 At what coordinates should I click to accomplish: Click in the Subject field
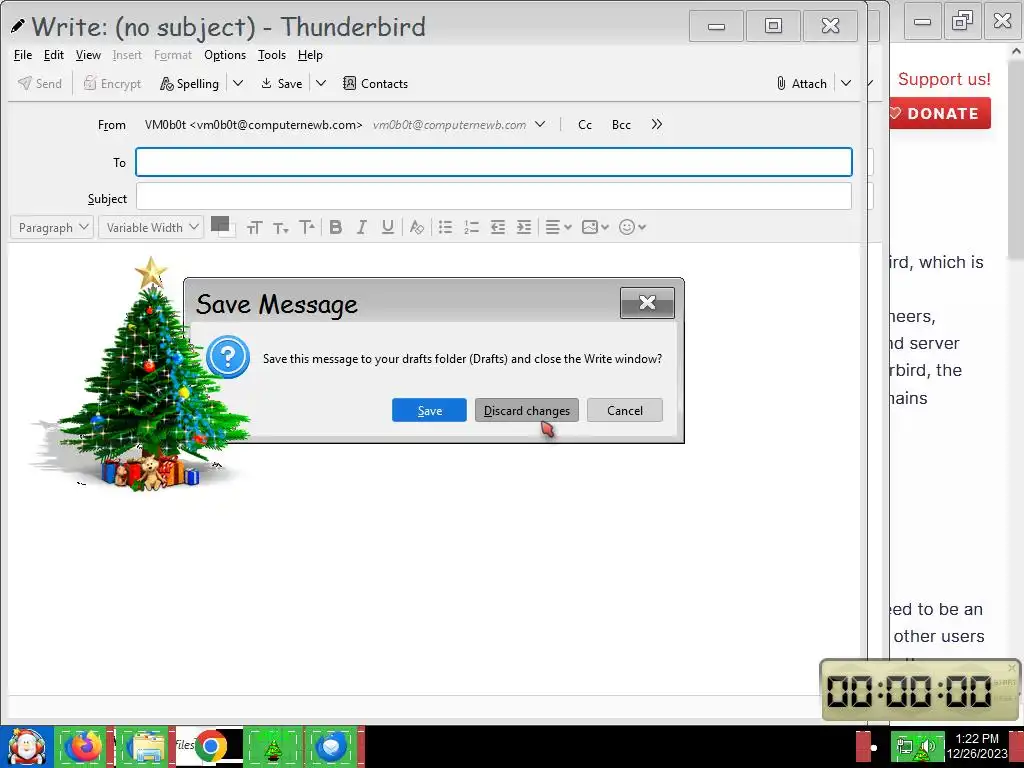tap(494, 197)
